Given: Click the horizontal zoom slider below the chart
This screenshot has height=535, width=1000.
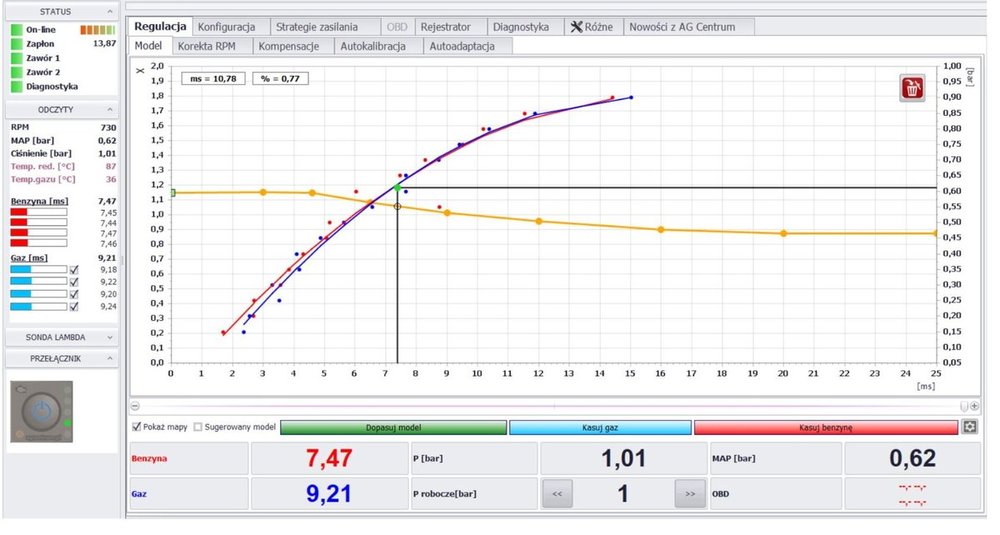Looking at the screenshot, I should [550, 407].
